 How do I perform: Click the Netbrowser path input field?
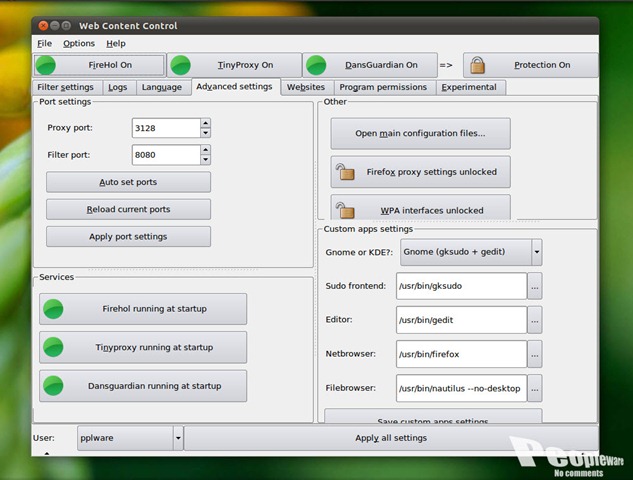(460, 353)
